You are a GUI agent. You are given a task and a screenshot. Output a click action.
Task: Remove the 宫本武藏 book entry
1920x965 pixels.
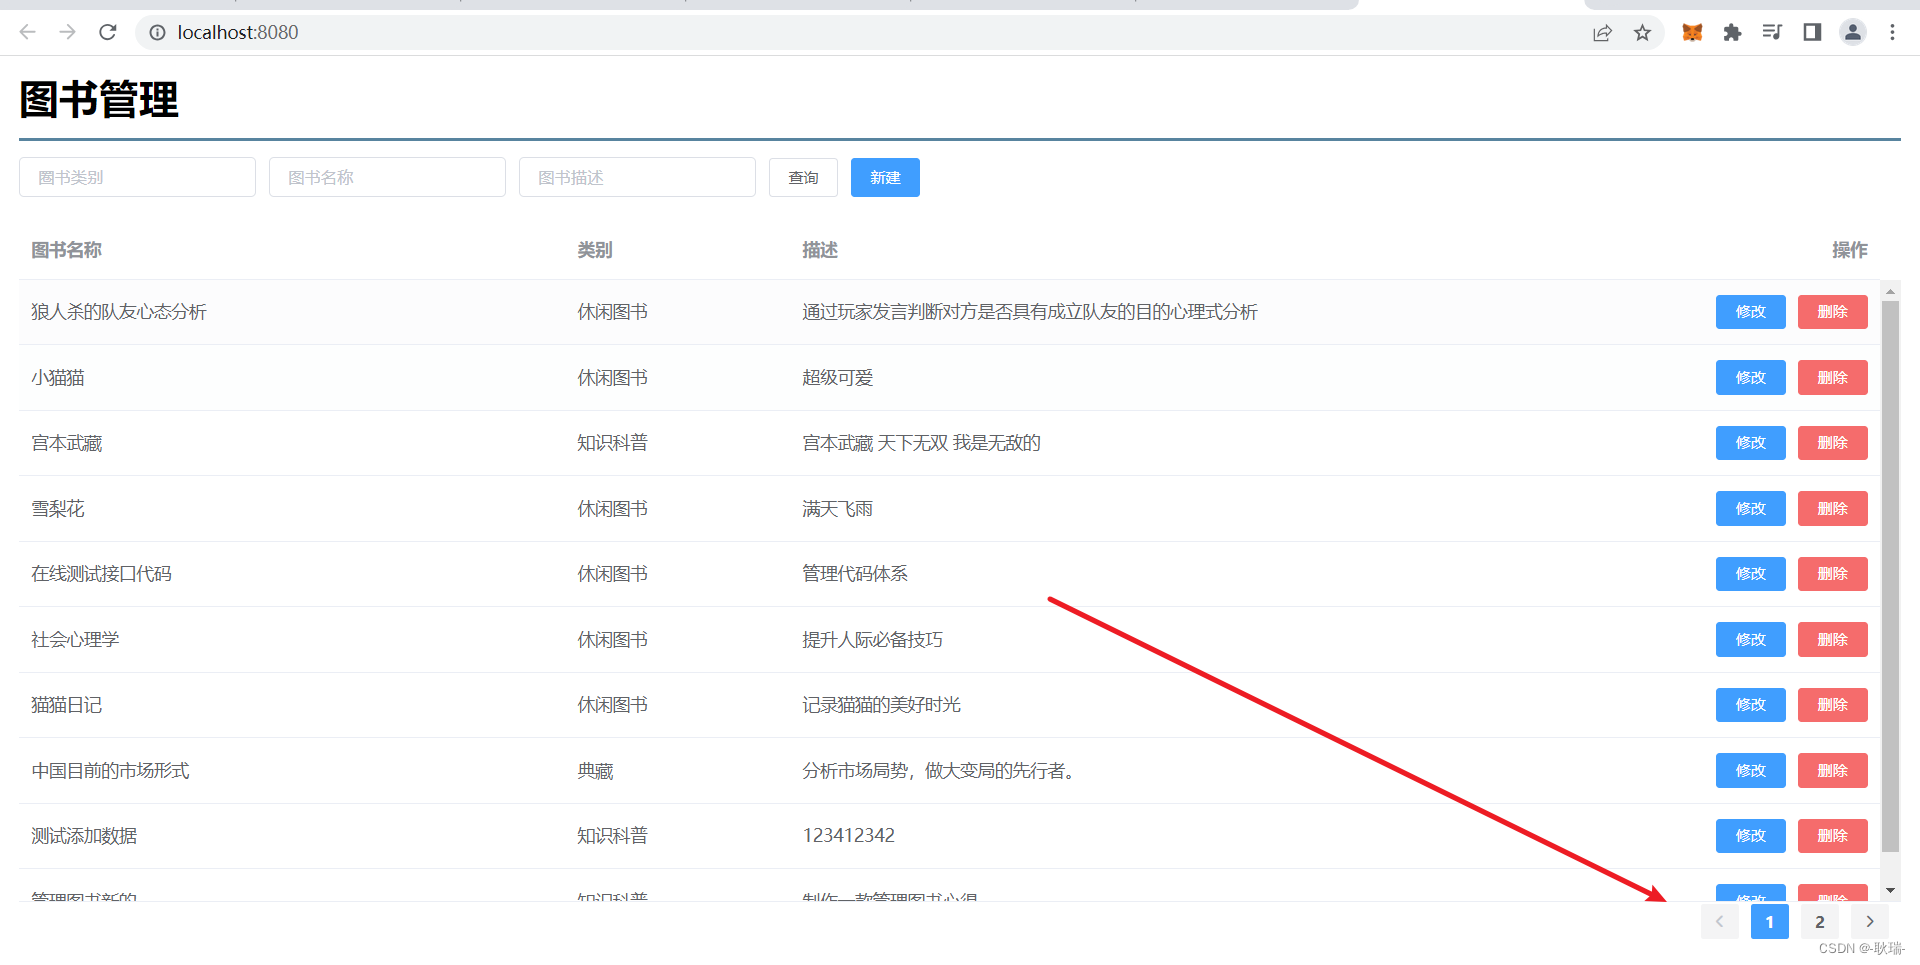1832,443
